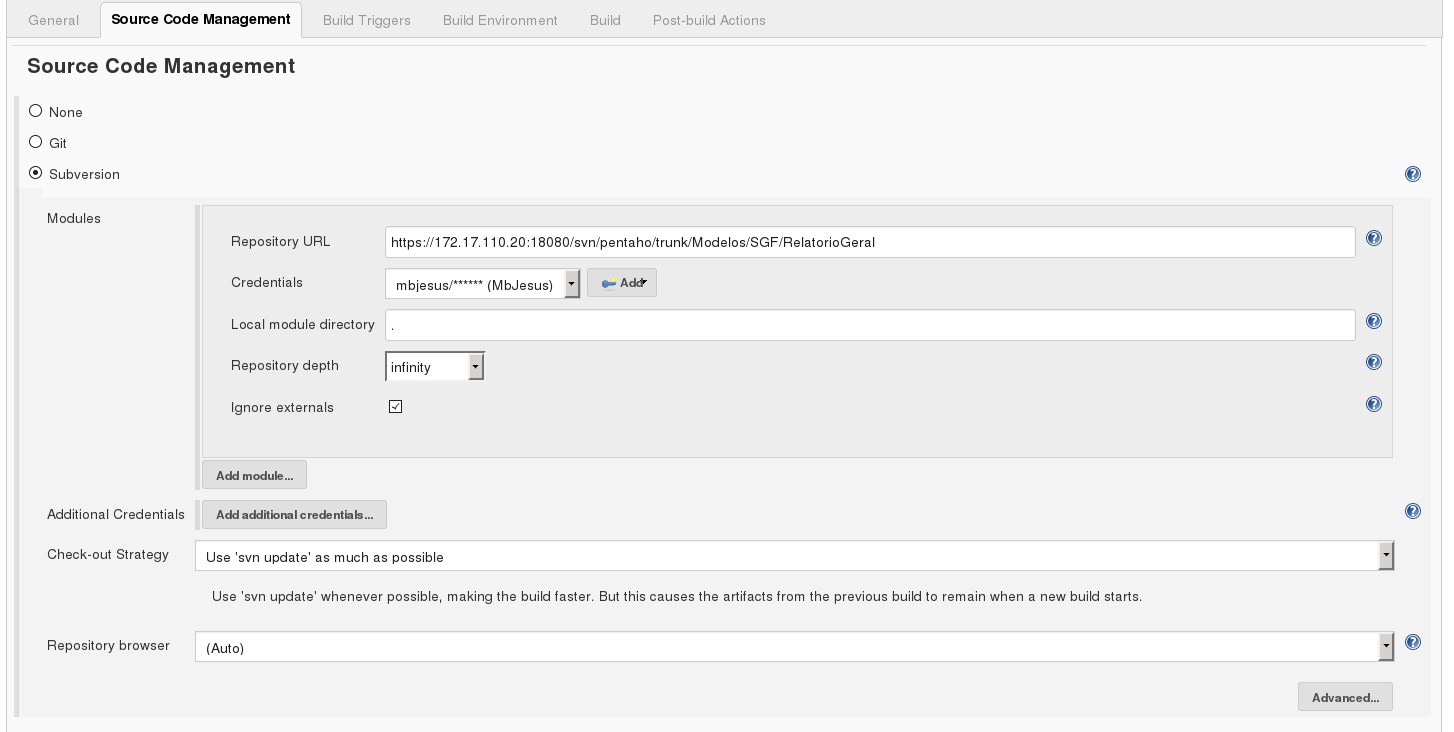Show help for Local module directory
Viewport: 1454px width, 732px height.
tap(1373, 322)
